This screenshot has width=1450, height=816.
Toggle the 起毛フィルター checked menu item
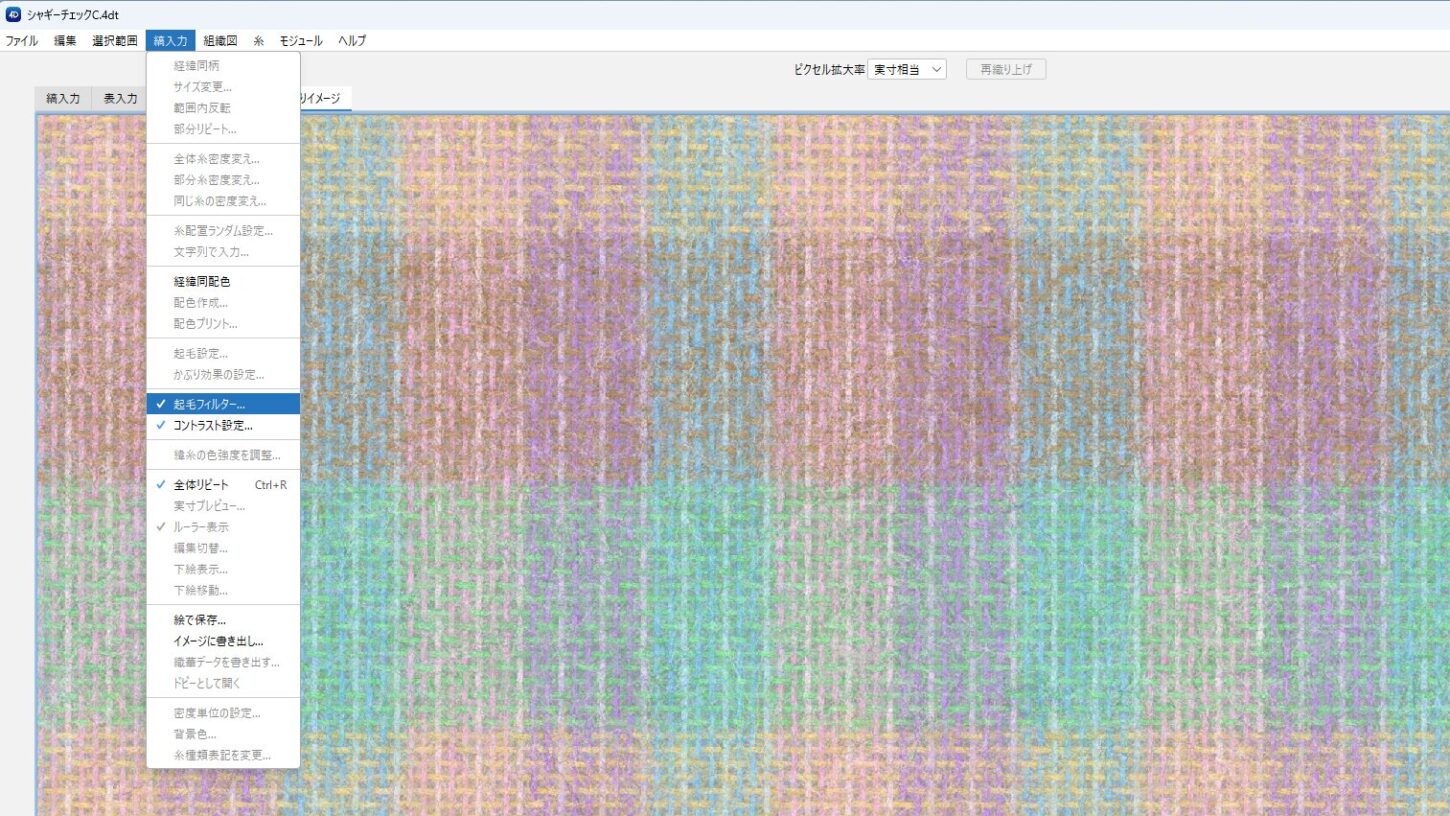pyautogui.click(x=209, y=404)
